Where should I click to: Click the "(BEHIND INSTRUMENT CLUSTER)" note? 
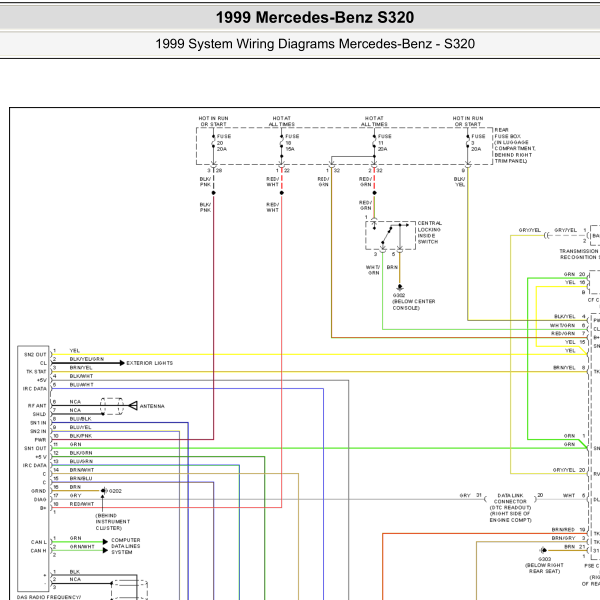(x=112, y=522)
